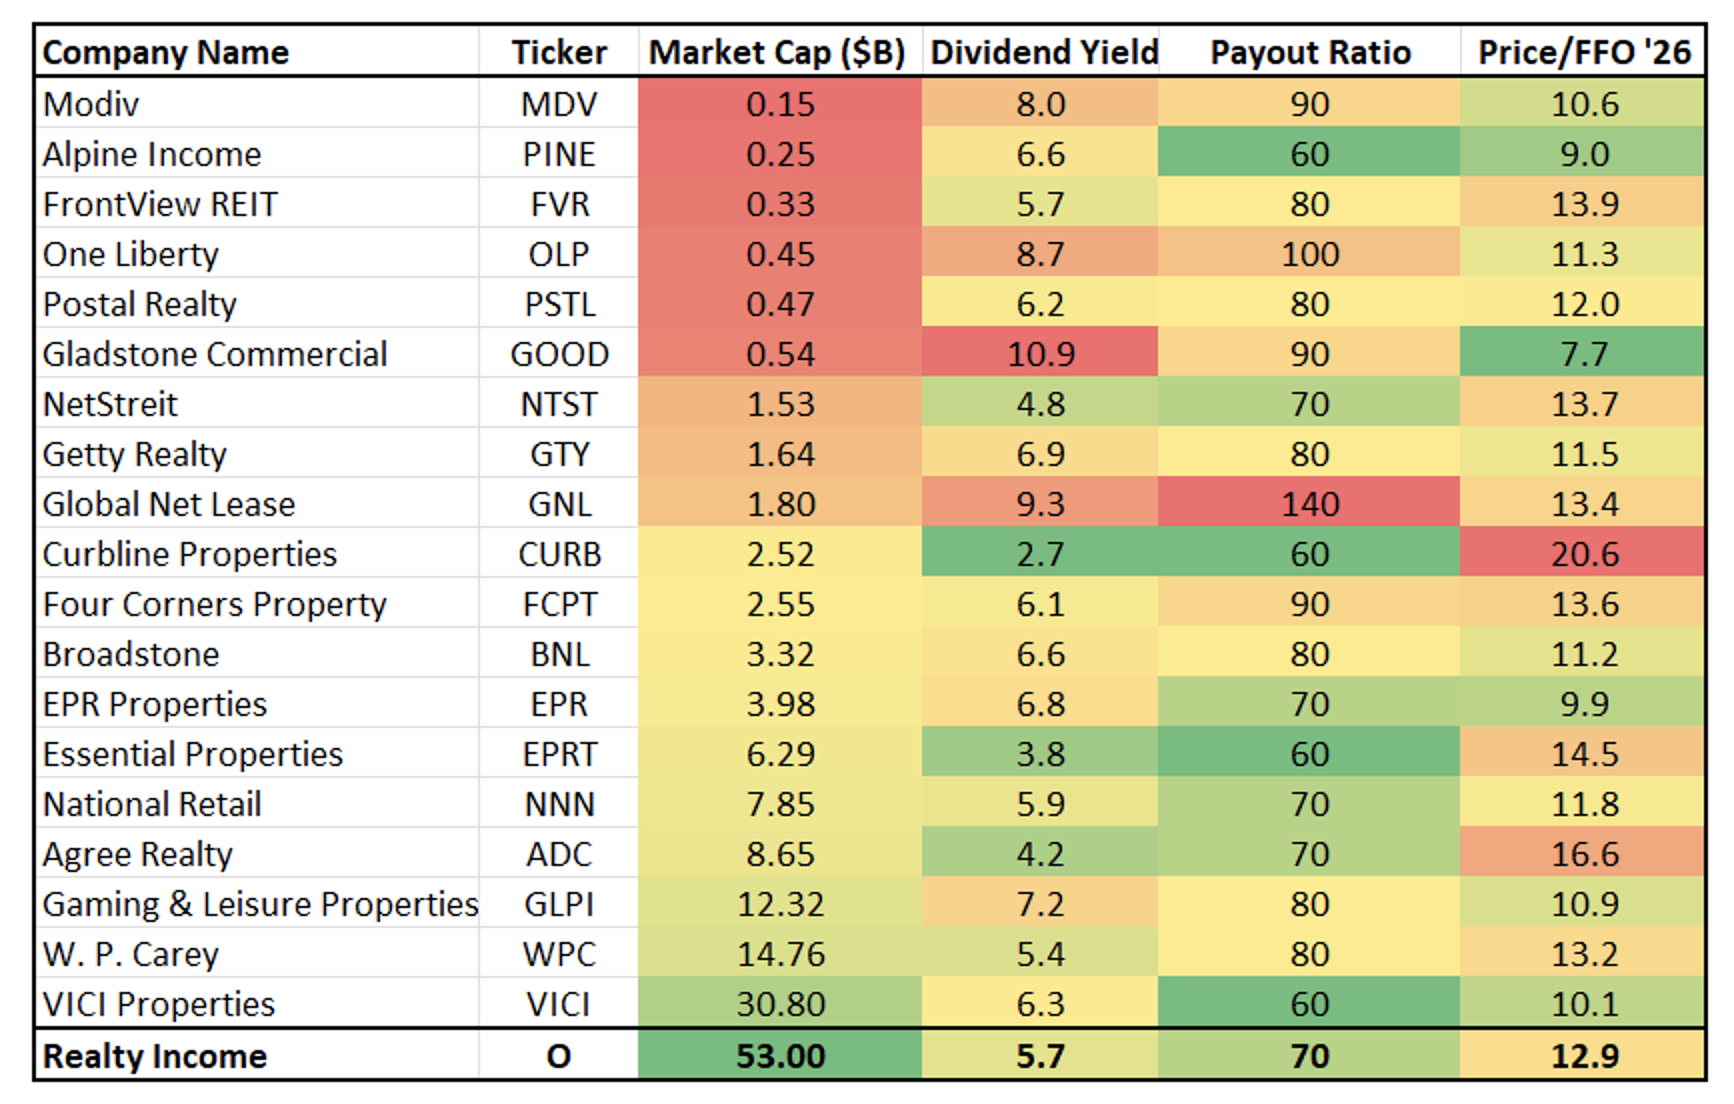Select One Liberty's 100 payout ratio cell
The height and width of the screenshot is (1104, 1734).
pos(1310,254)
